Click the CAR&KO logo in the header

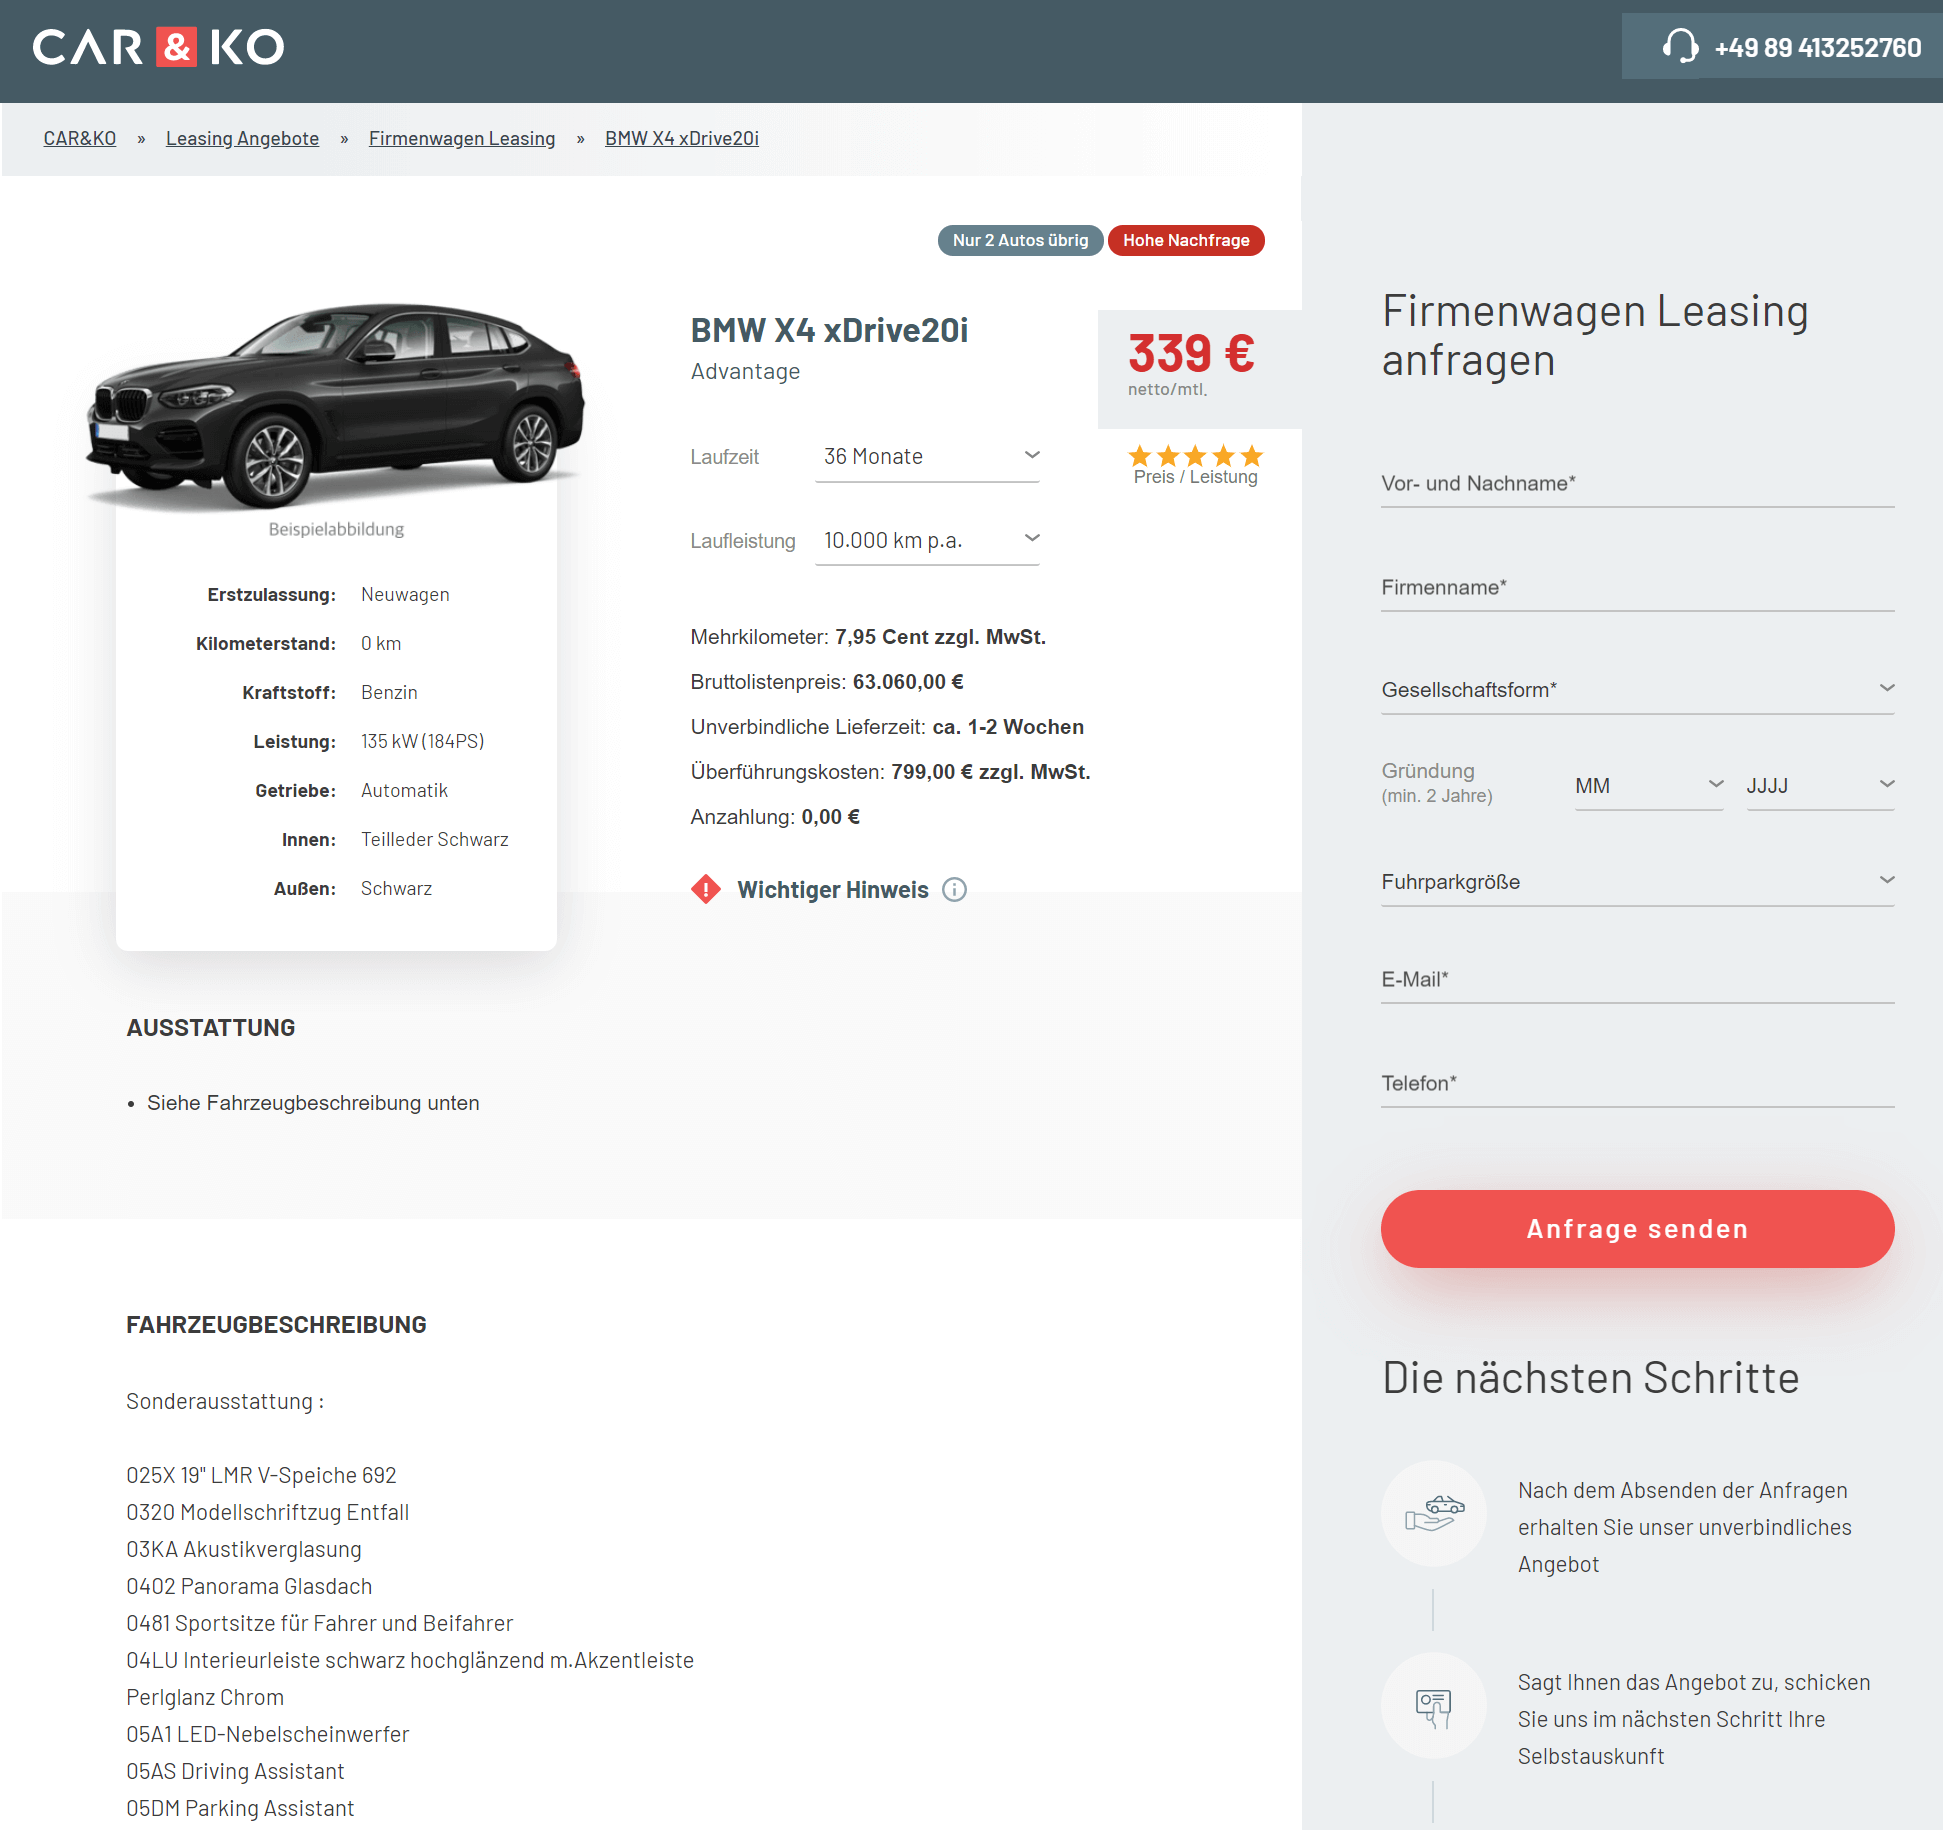pos(158,47)
